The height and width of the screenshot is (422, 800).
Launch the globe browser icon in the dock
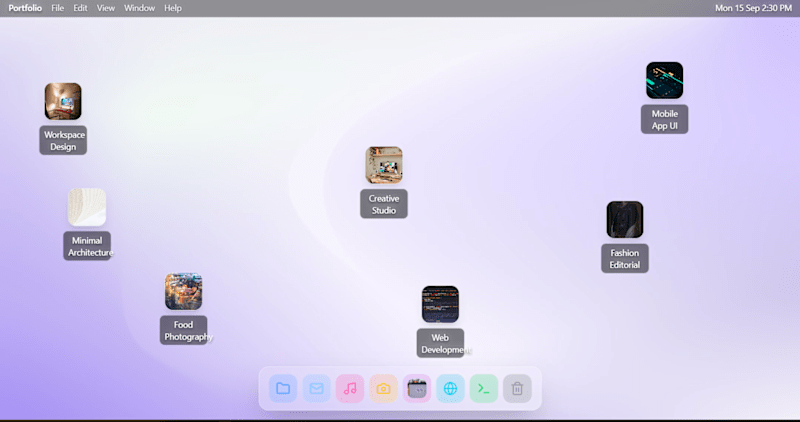click(x=451, y=388)
